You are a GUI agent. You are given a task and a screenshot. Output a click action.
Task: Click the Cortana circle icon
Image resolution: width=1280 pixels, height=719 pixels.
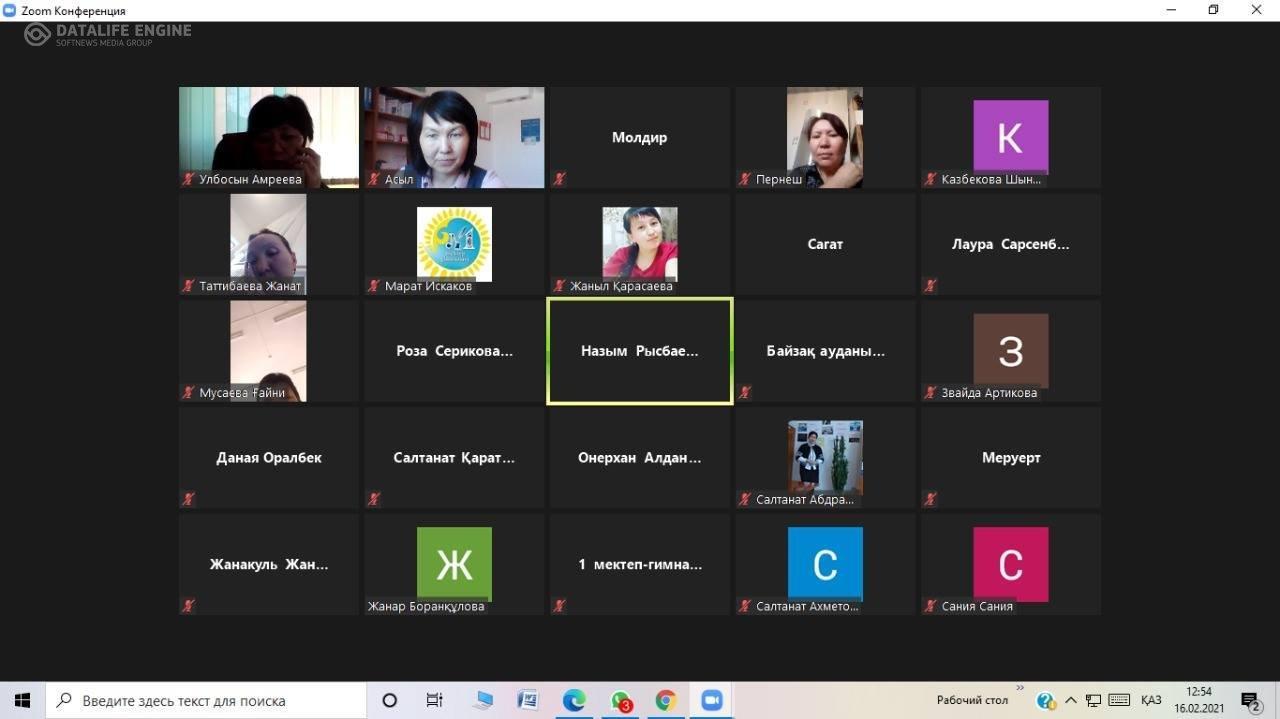(x=390, y=700)
